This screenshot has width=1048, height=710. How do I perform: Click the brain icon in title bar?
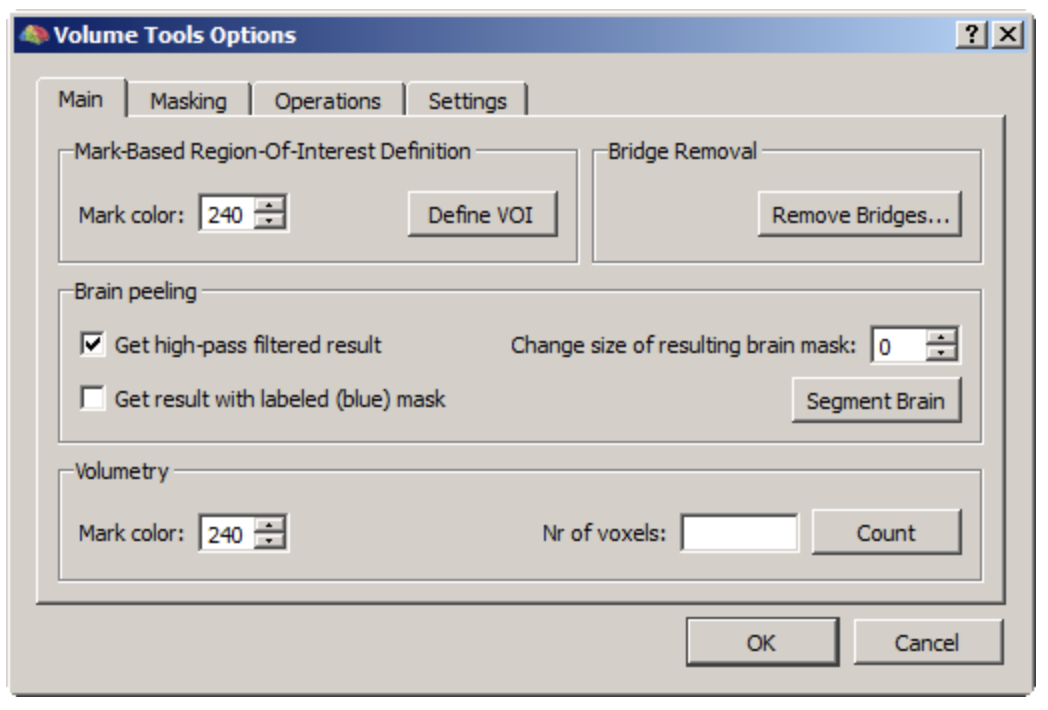pyautogui.click(x=34, y=35)
